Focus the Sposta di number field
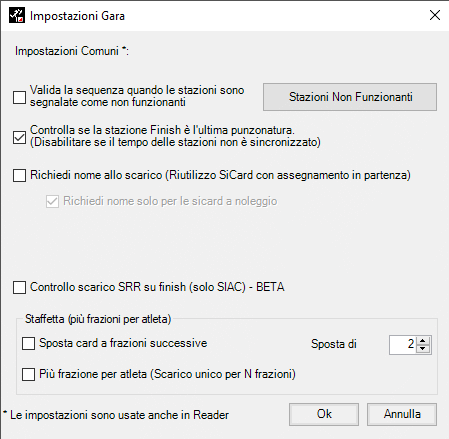The width and height of the screenshot is (449, 439). click(403, 345)
